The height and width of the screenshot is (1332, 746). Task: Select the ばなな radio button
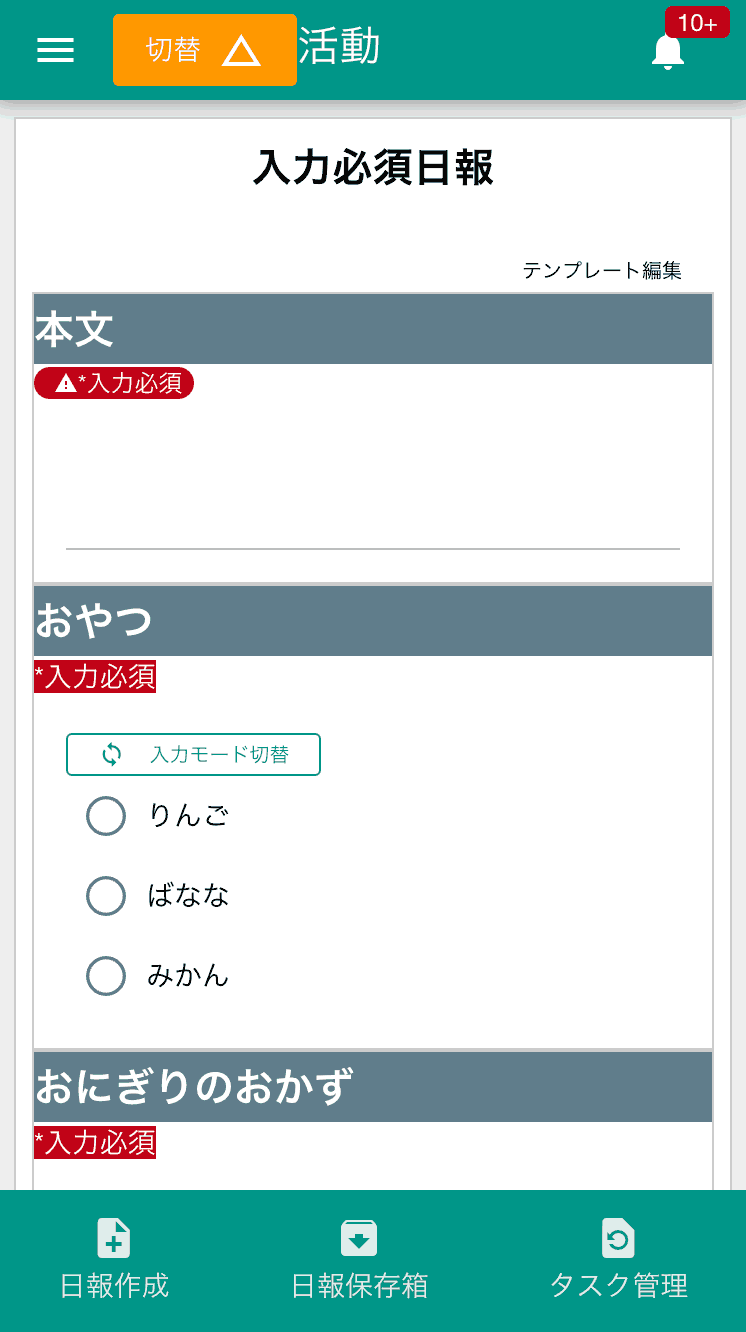(x=106, y=896)
